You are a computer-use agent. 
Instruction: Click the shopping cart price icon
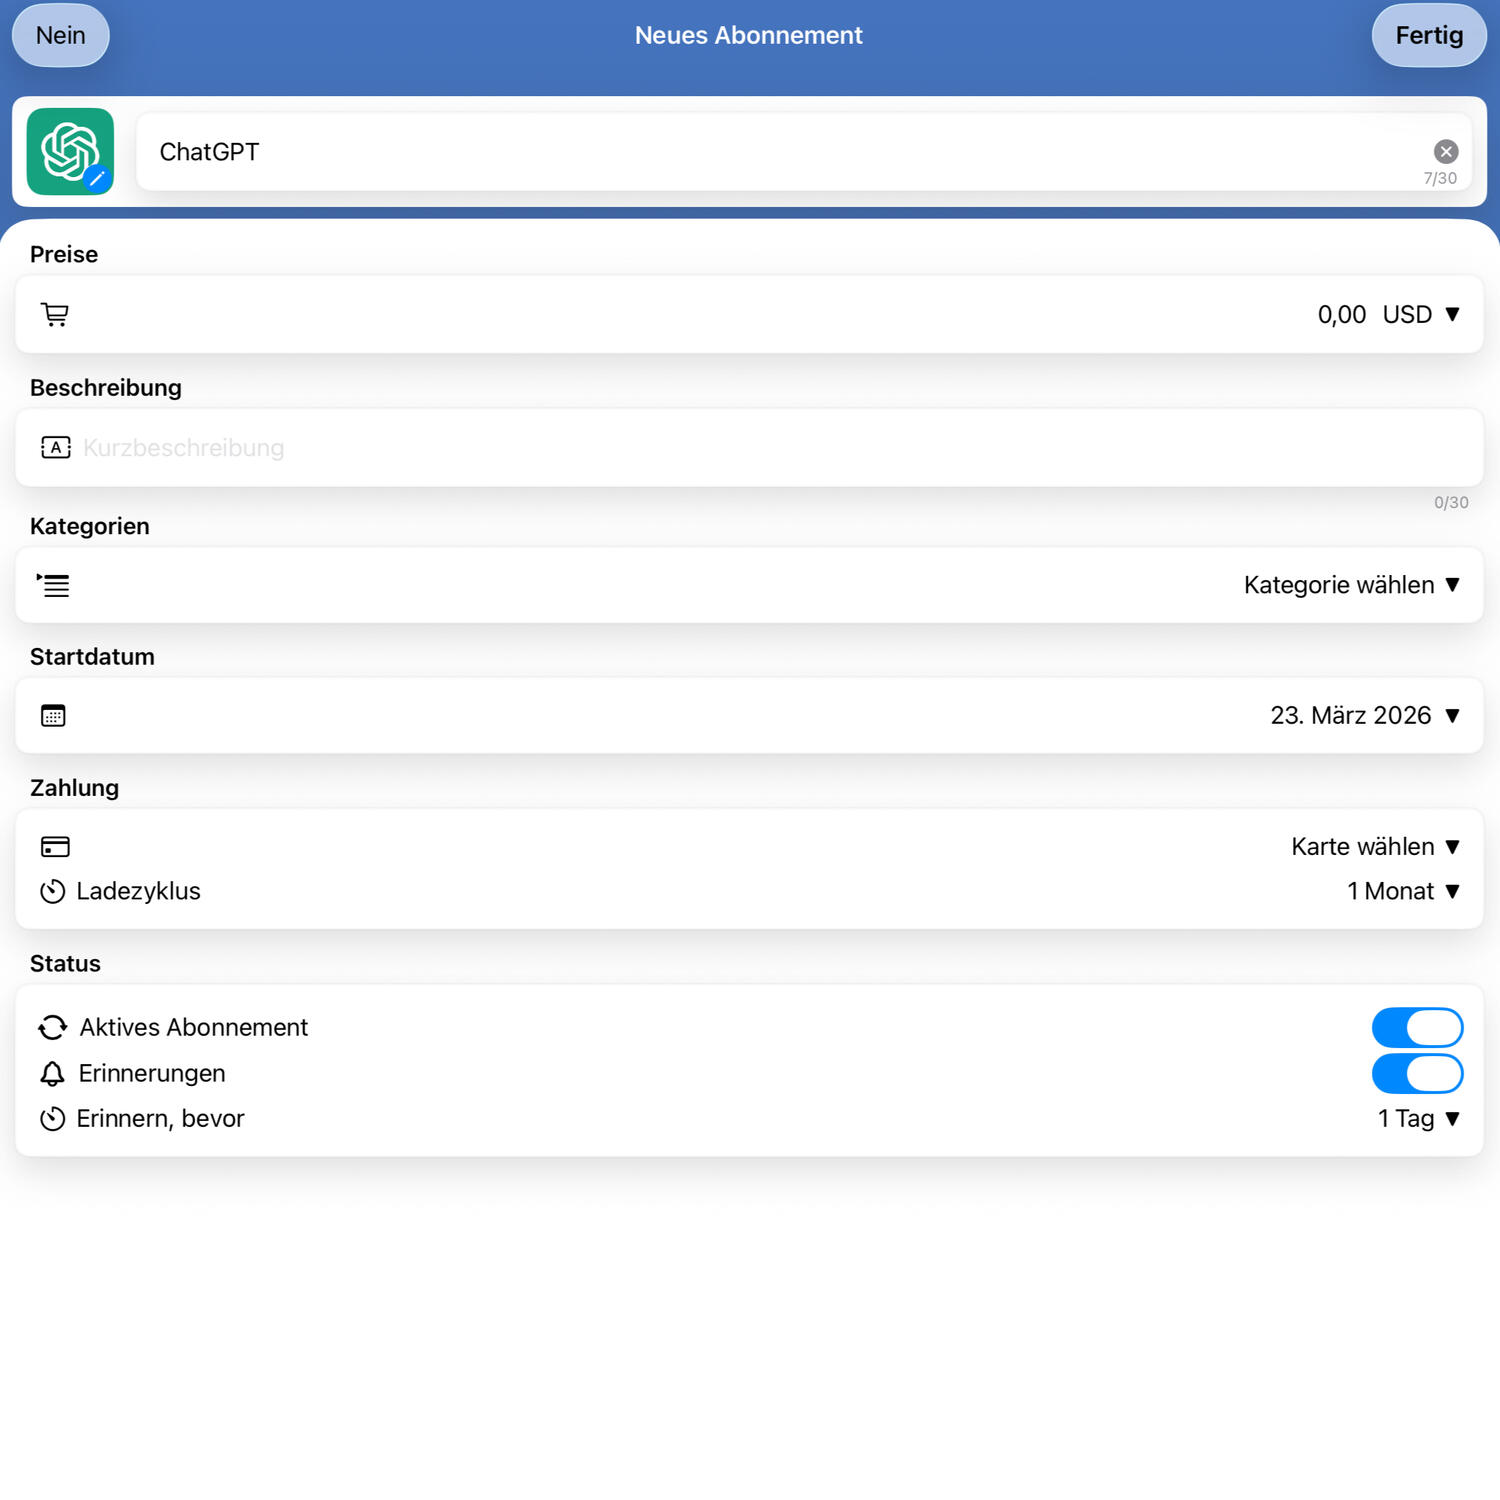click(x=55, y=315)
